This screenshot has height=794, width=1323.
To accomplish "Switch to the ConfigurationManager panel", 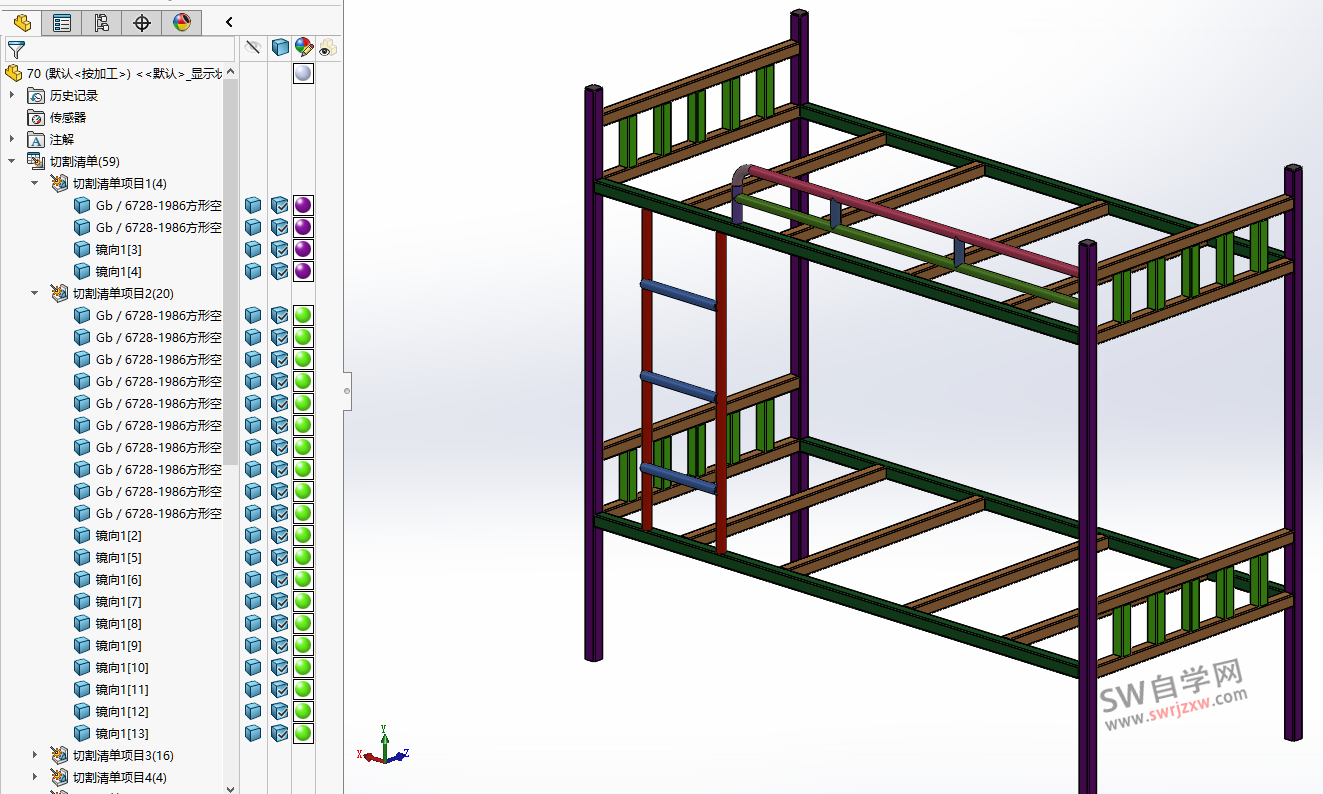I will [x=101, y=23].
